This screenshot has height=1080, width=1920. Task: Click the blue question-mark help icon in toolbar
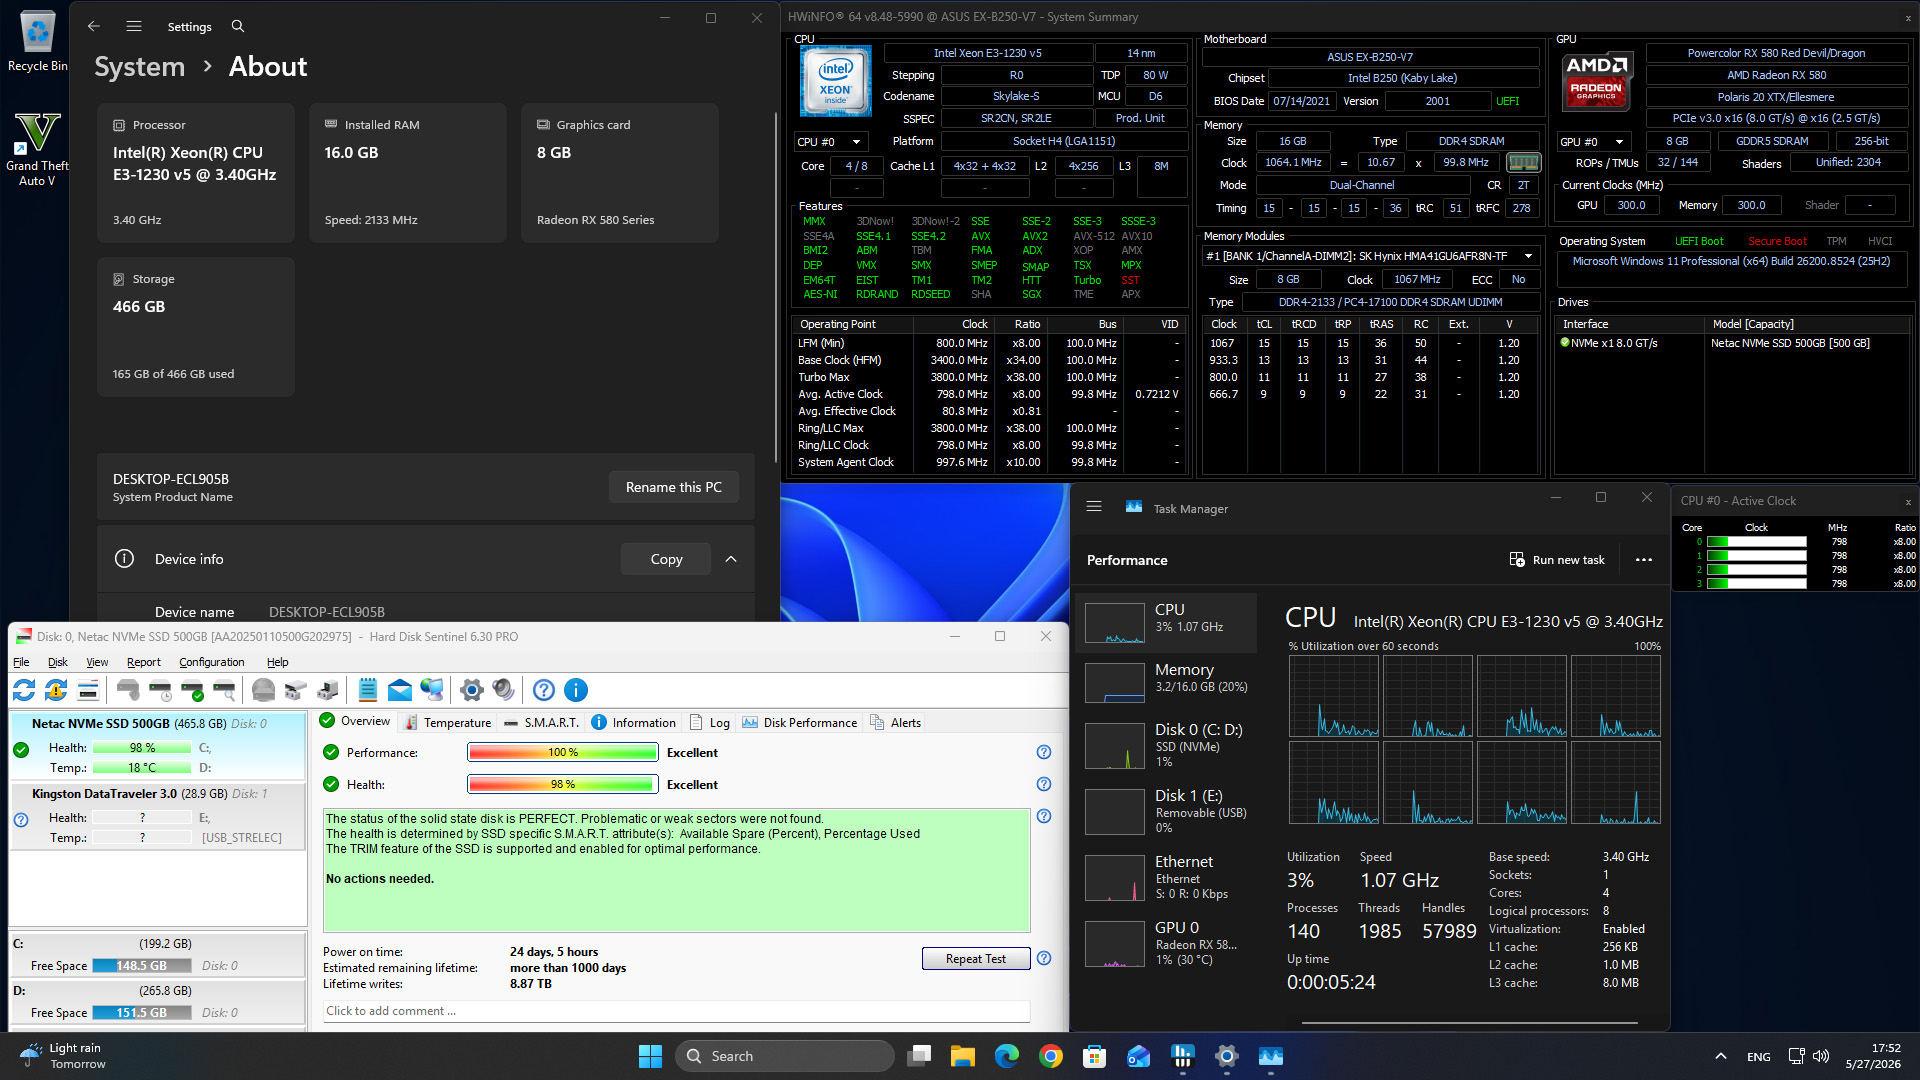point(544,690)
